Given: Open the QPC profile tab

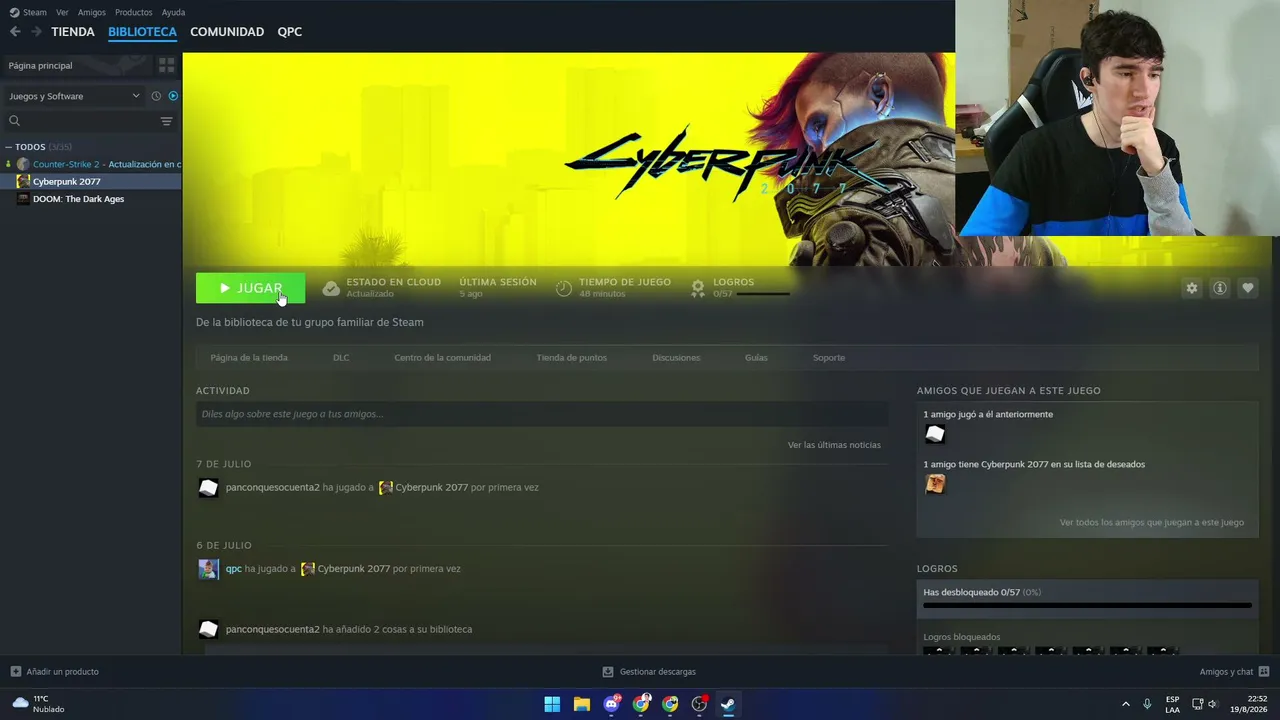Looking at the screenshot, I should point(290,32).
